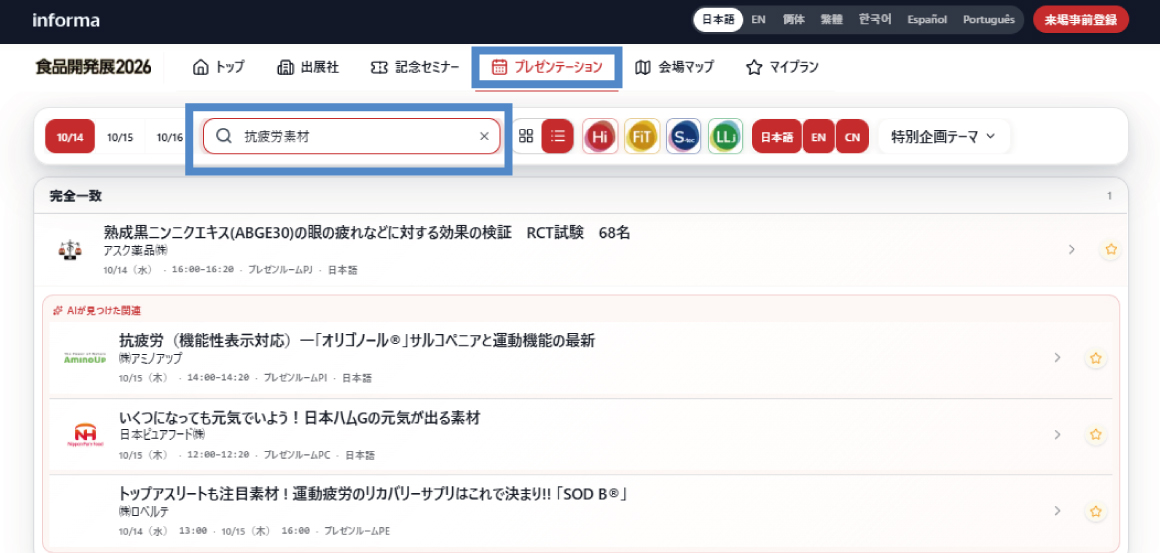The width and height of the screenshot is (1160, 553).
Task: Filter by the Hi exhibition icon
Action: pyautogui.click(x=600, y=136)
